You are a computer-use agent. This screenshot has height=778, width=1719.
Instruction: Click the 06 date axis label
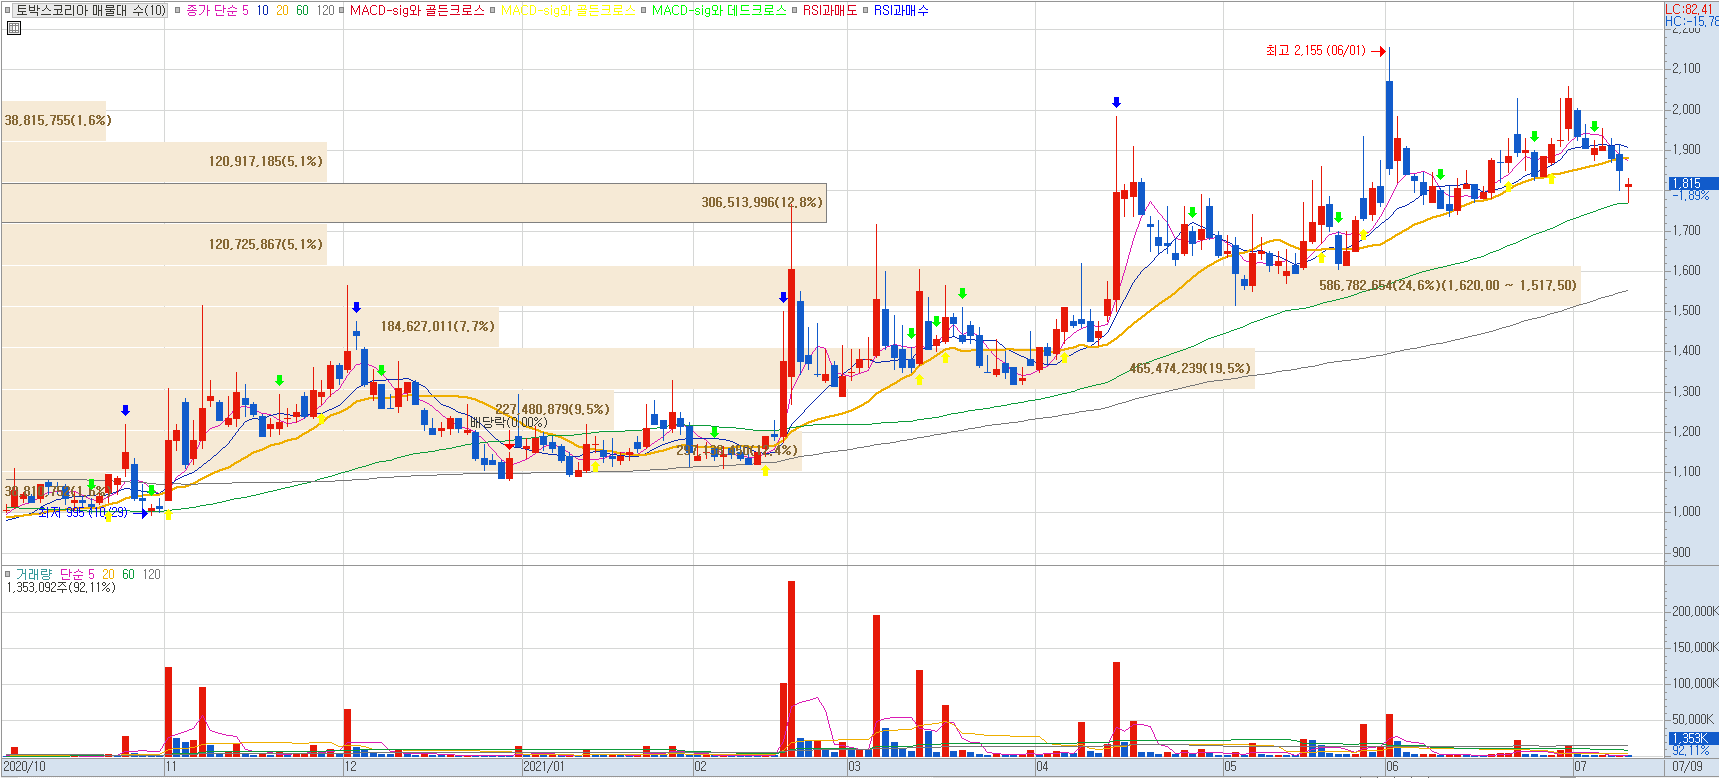pyautogui.click(x=1392, y=767)
